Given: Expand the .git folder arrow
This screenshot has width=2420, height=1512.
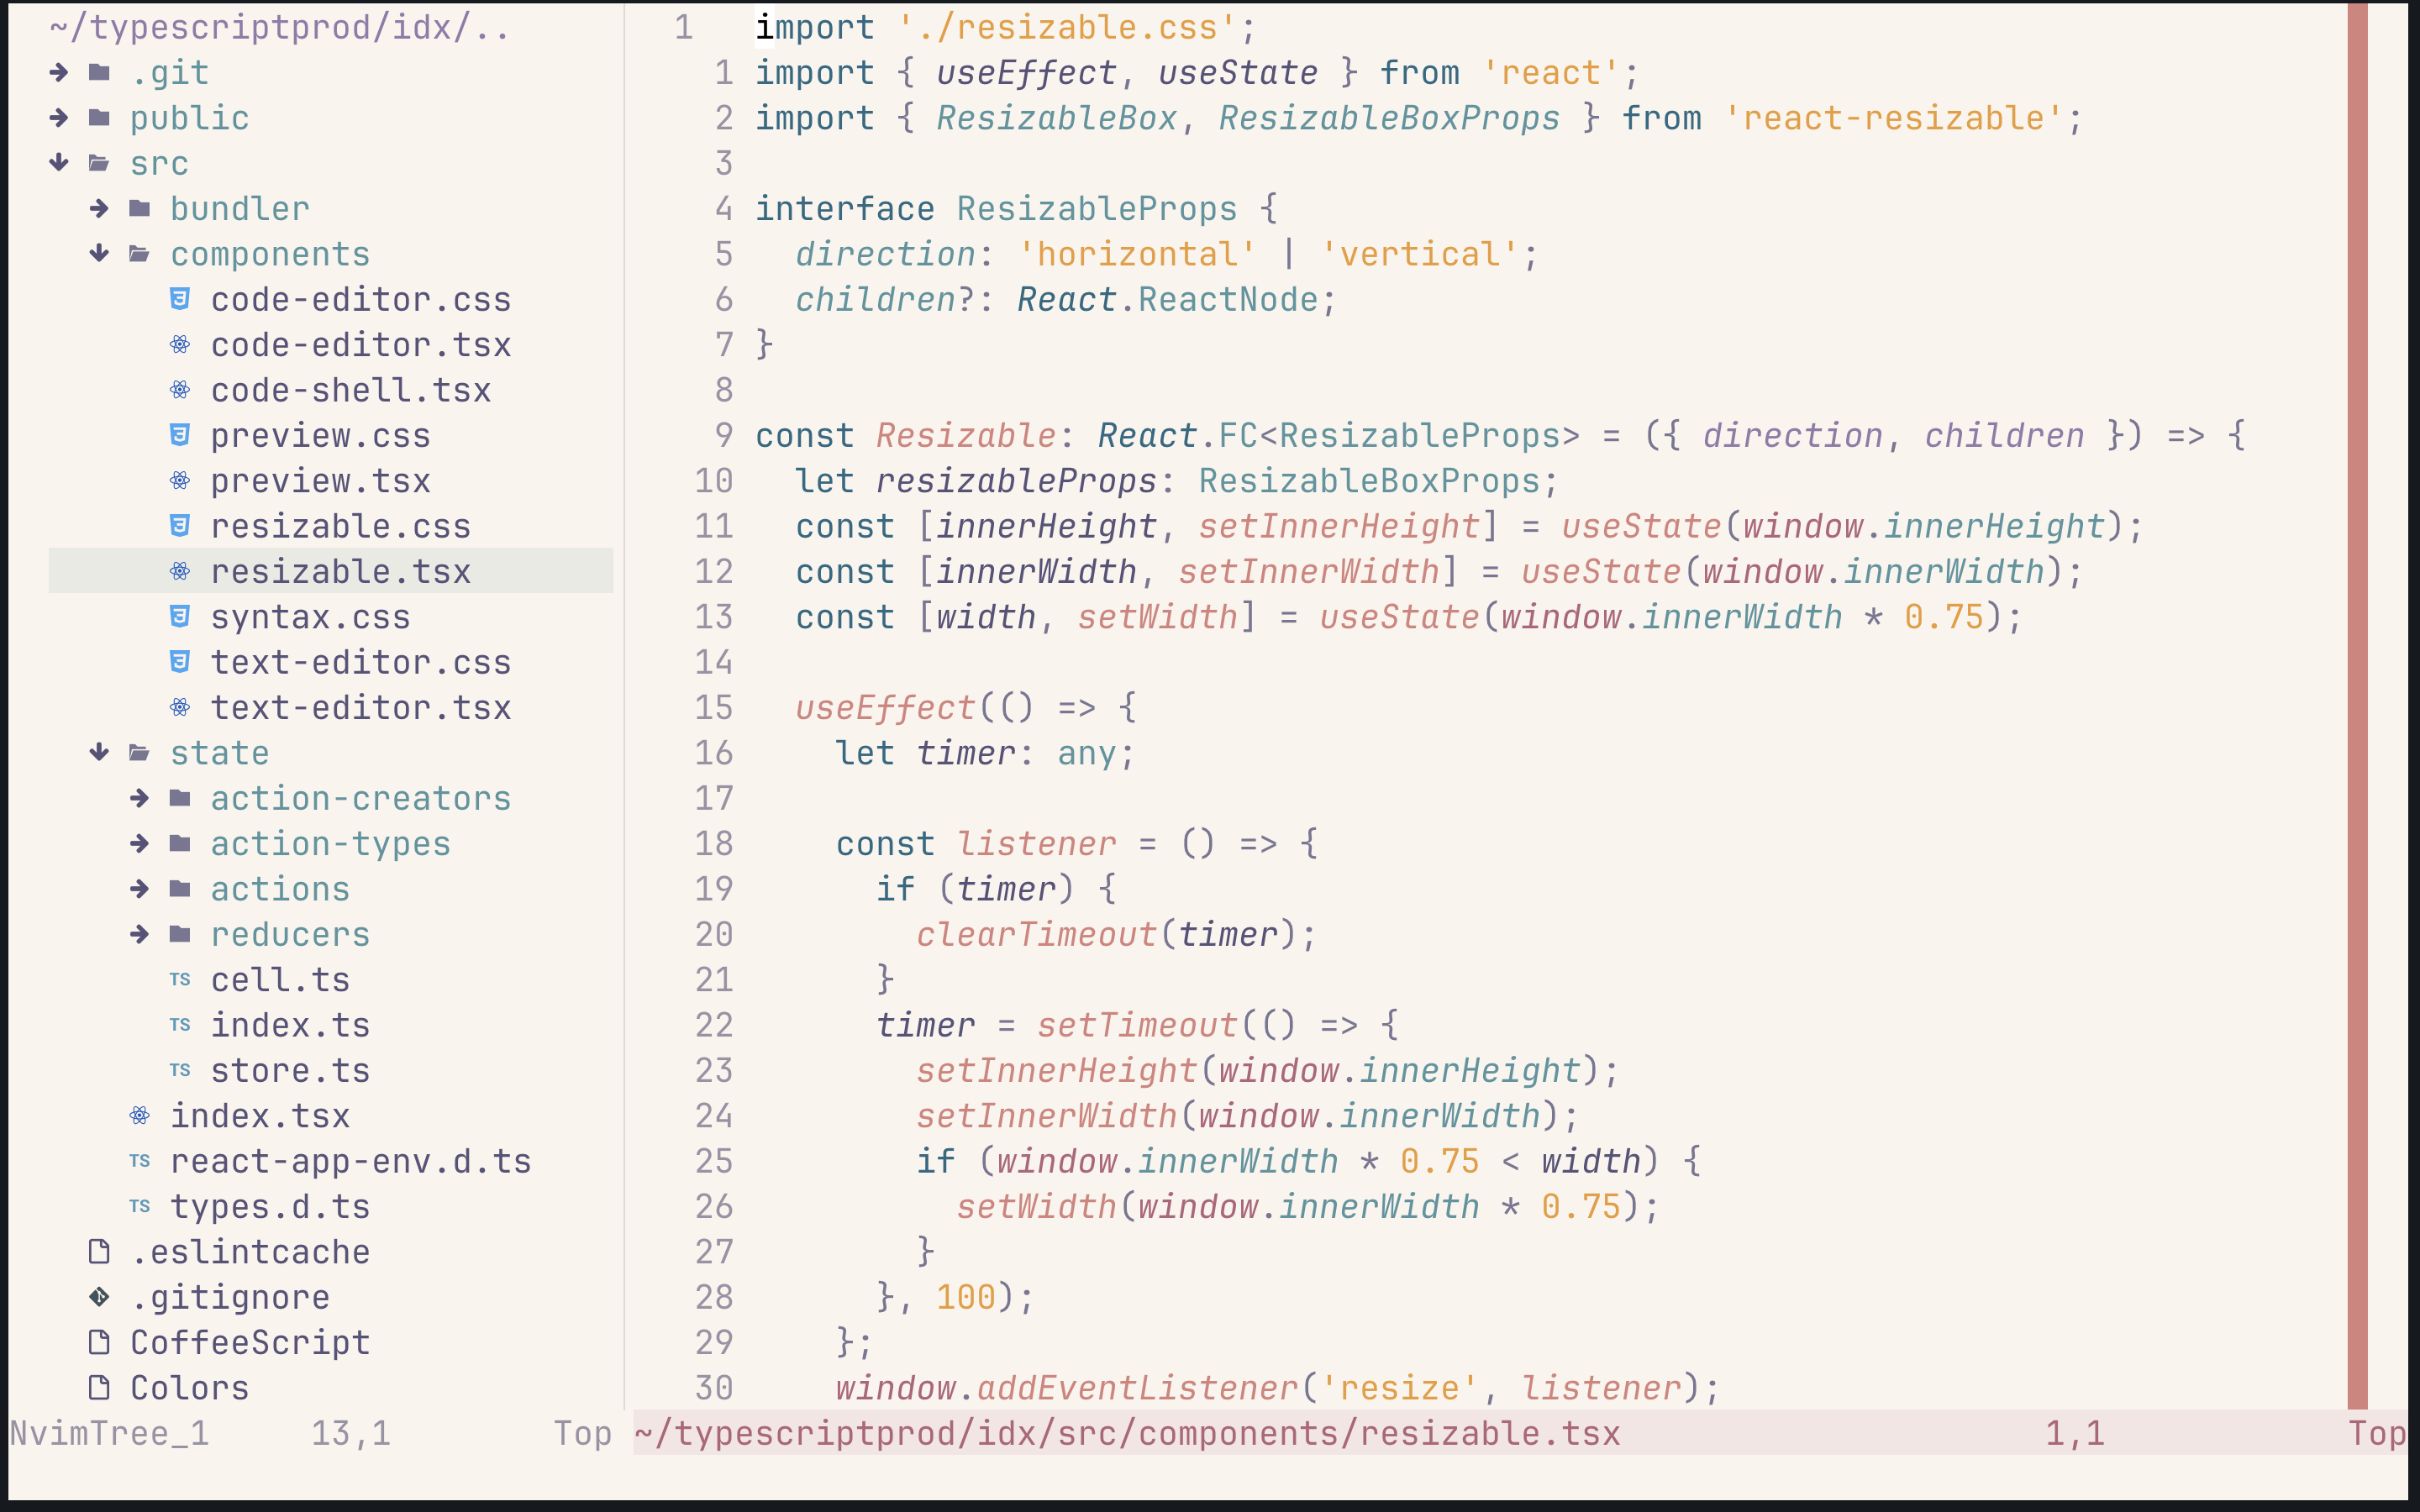Looking at the screenshot, I should pos(59,72).
